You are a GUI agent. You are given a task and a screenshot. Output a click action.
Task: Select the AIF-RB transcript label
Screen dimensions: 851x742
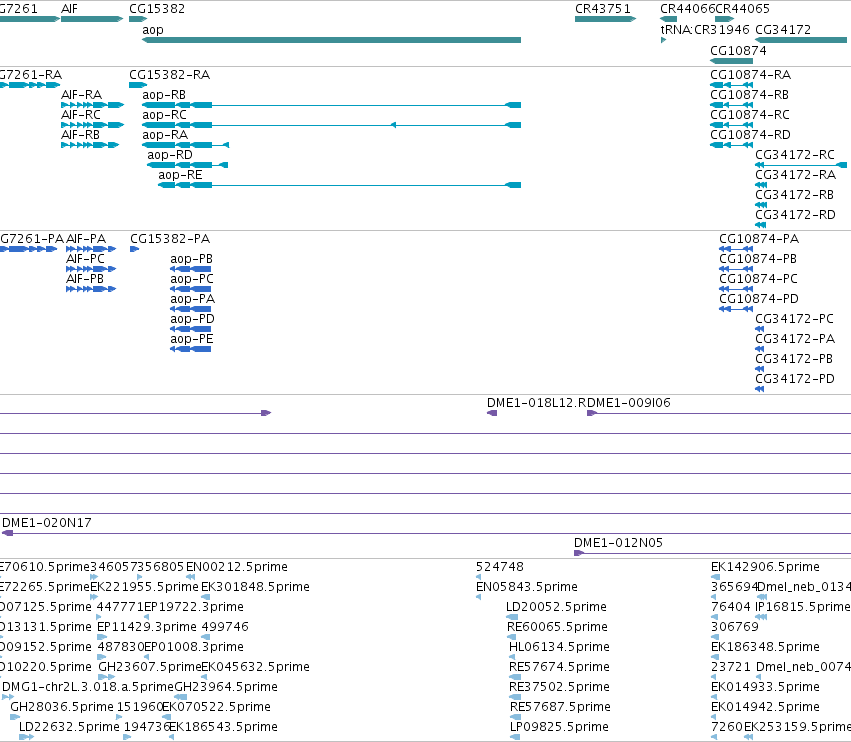[x=80, y=135]
